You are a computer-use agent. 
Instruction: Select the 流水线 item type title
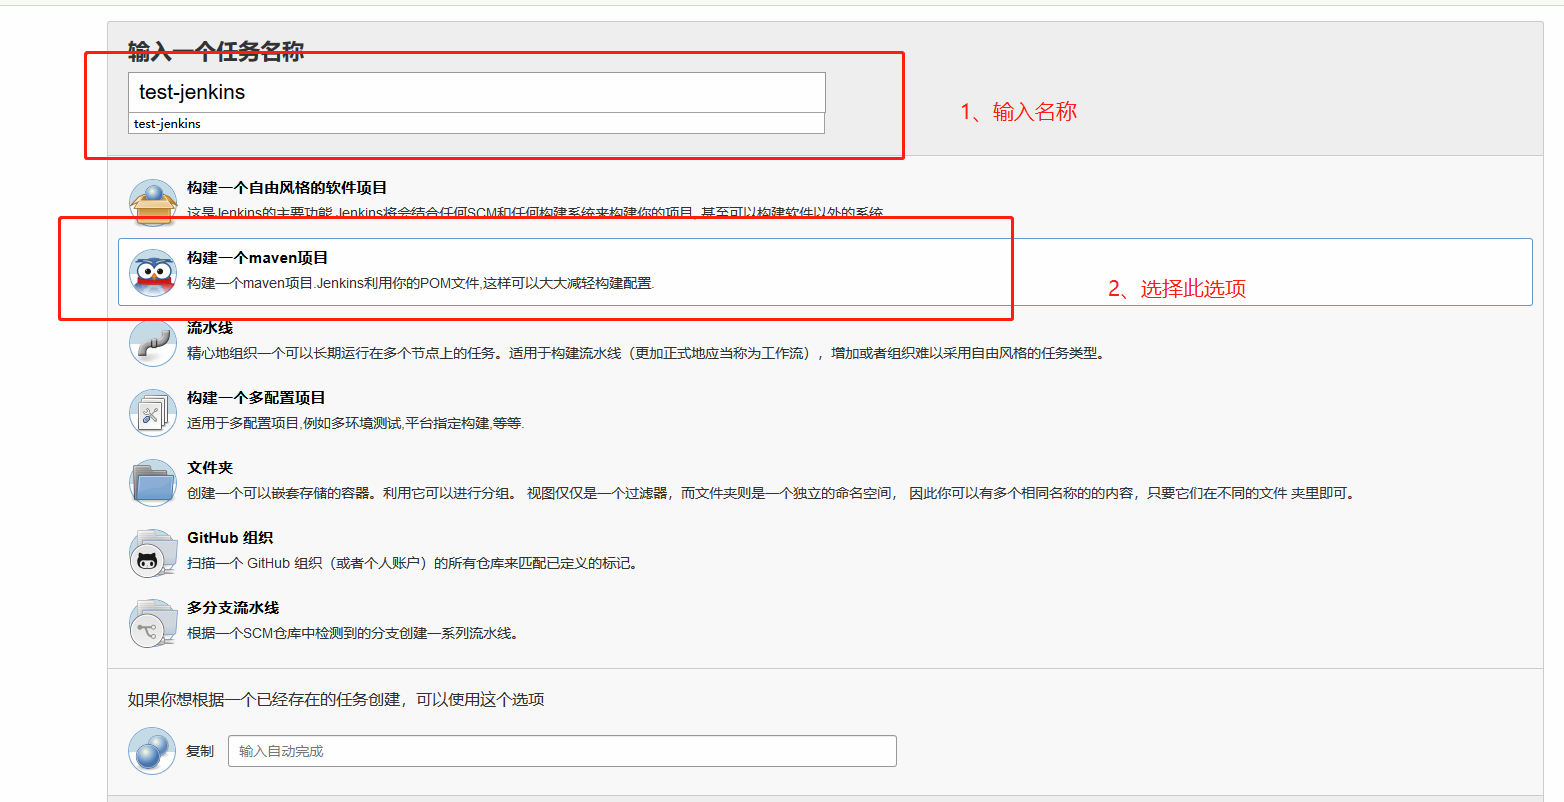pyautogui.click(x=210, y=328)
